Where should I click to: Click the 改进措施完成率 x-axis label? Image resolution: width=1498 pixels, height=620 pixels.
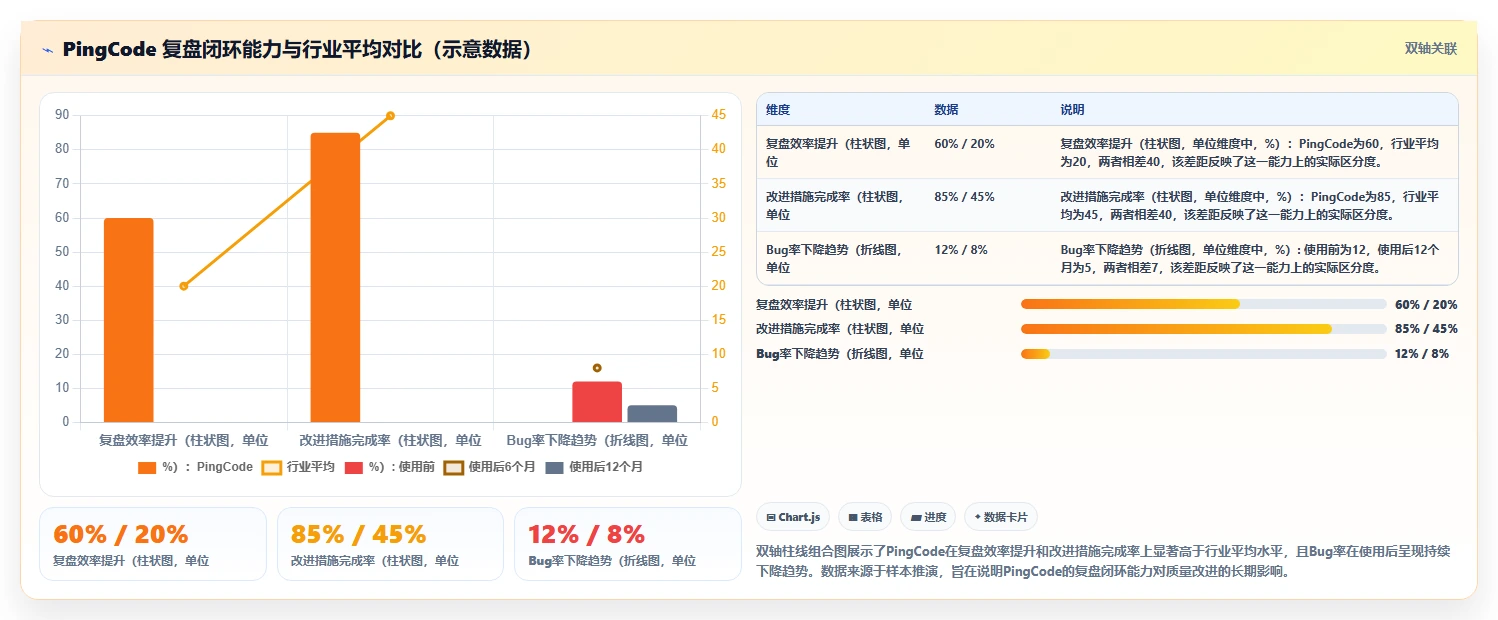(x=390, y=440)
